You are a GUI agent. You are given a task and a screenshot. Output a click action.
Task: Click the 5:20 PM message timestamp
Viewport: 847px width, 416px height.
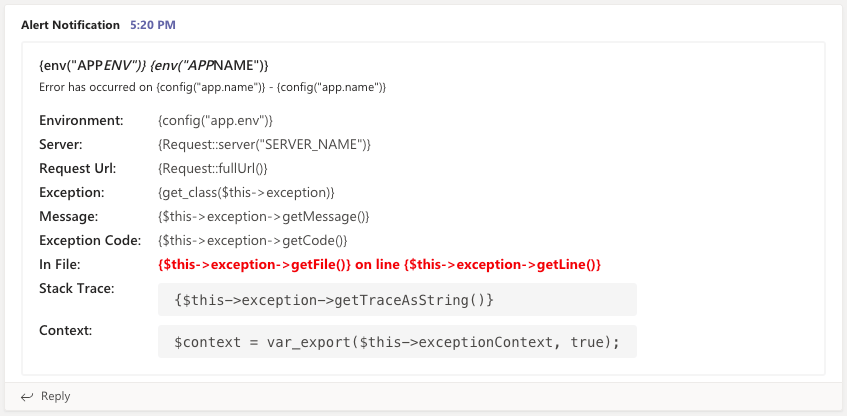coord(151,23)
